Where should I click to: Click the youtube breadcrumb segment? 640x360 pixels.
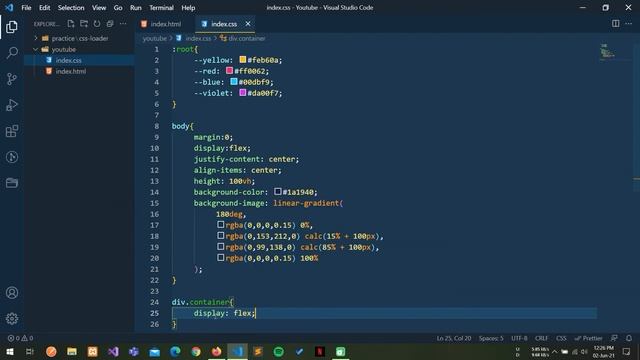point(155,38)
